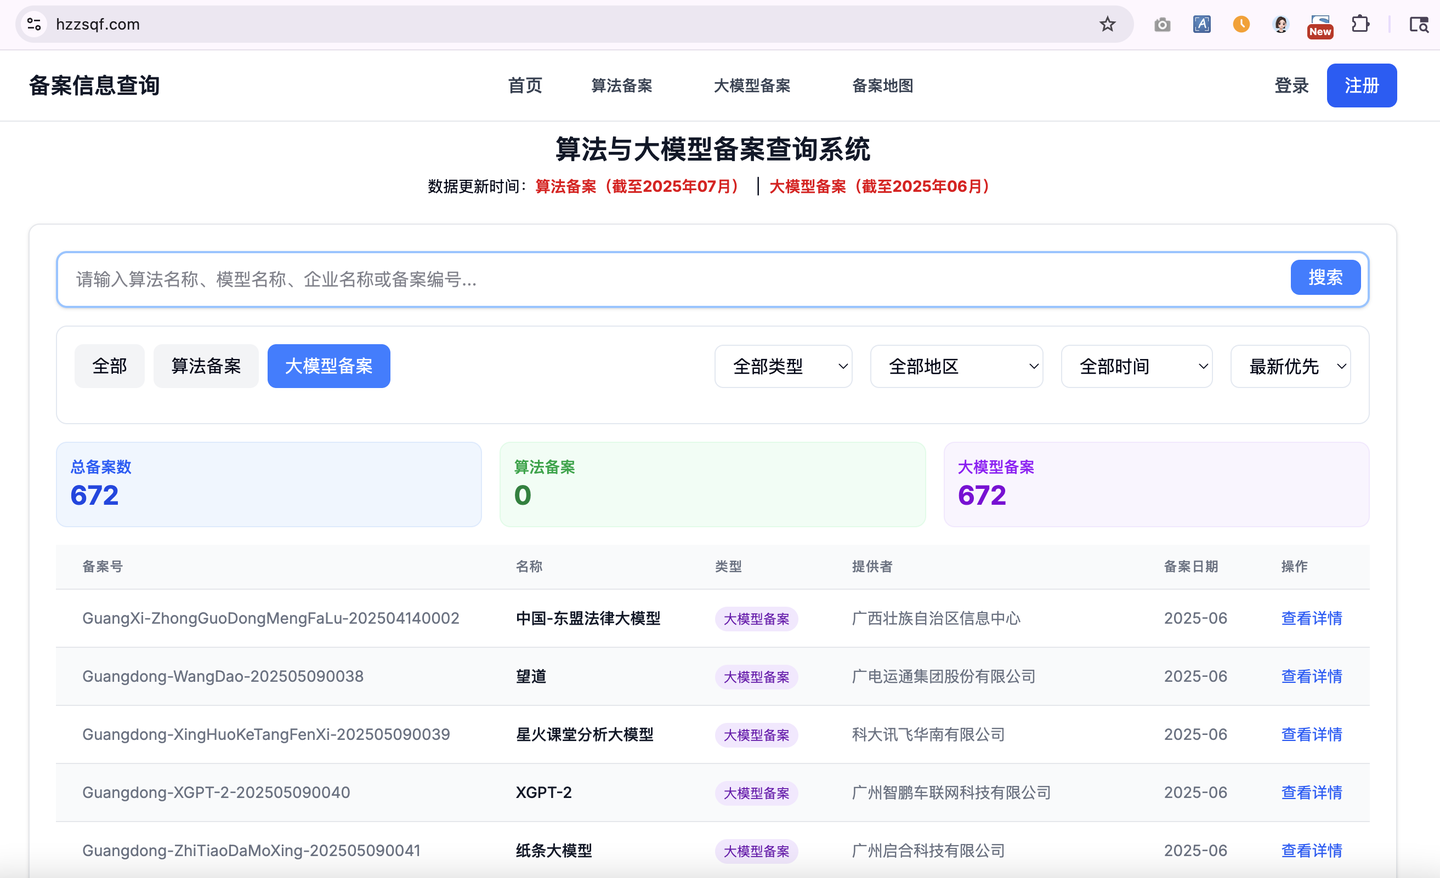The width and height of the screenshot is (1440, 878).
Task: Click the XGPT-2 name cell
Action: click(544, 792)
